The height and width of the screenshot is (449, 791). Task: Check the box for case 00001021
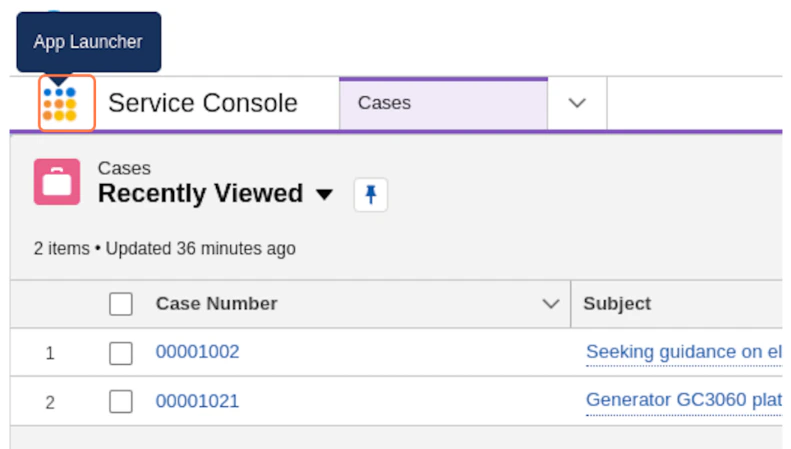[x=121, y=402]
